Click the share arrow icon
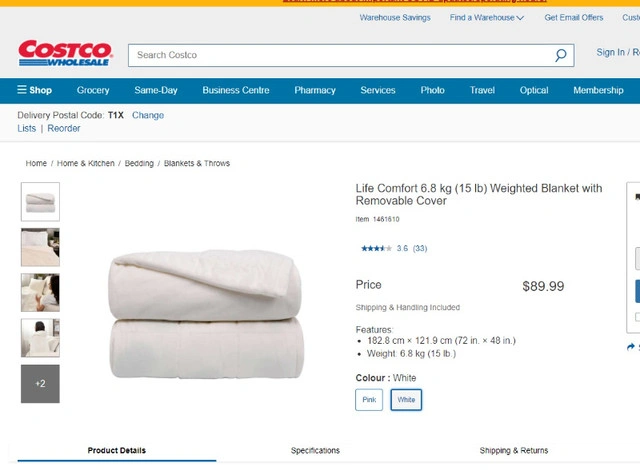 (631, 347)
